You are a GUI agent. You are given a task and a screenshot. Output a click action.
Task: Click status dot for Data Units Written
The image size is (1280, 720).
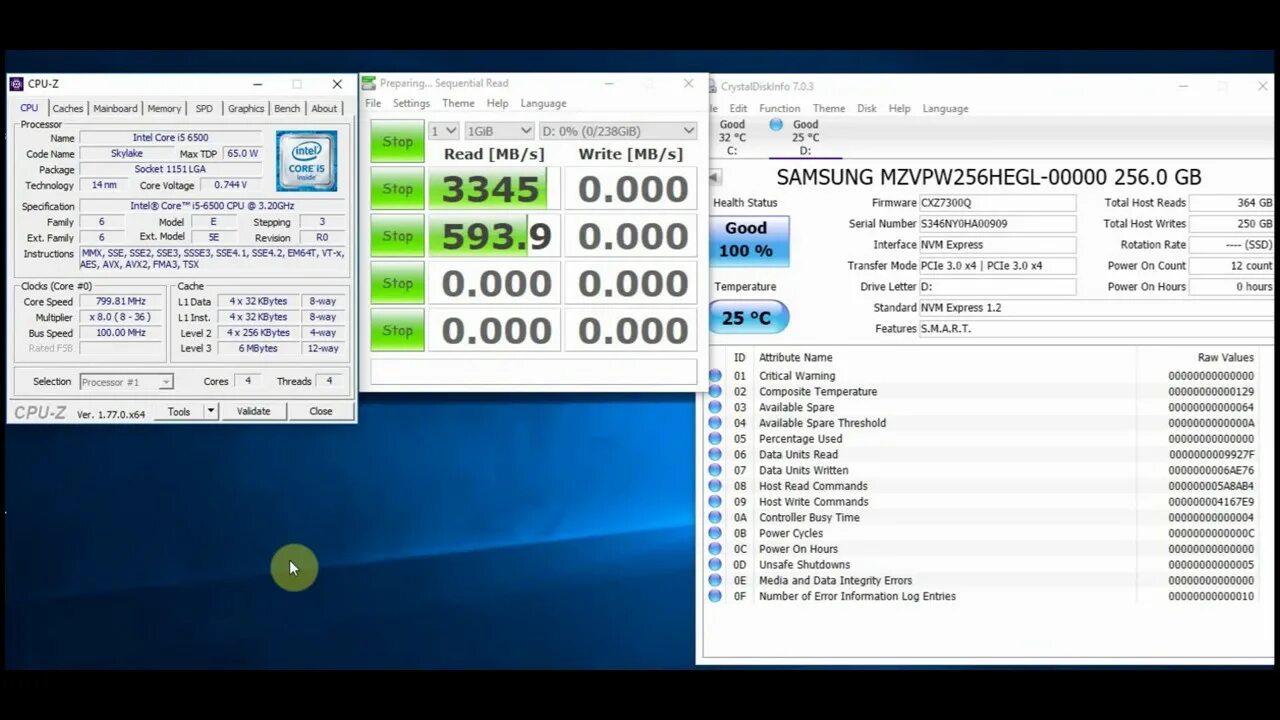point(715,470)
